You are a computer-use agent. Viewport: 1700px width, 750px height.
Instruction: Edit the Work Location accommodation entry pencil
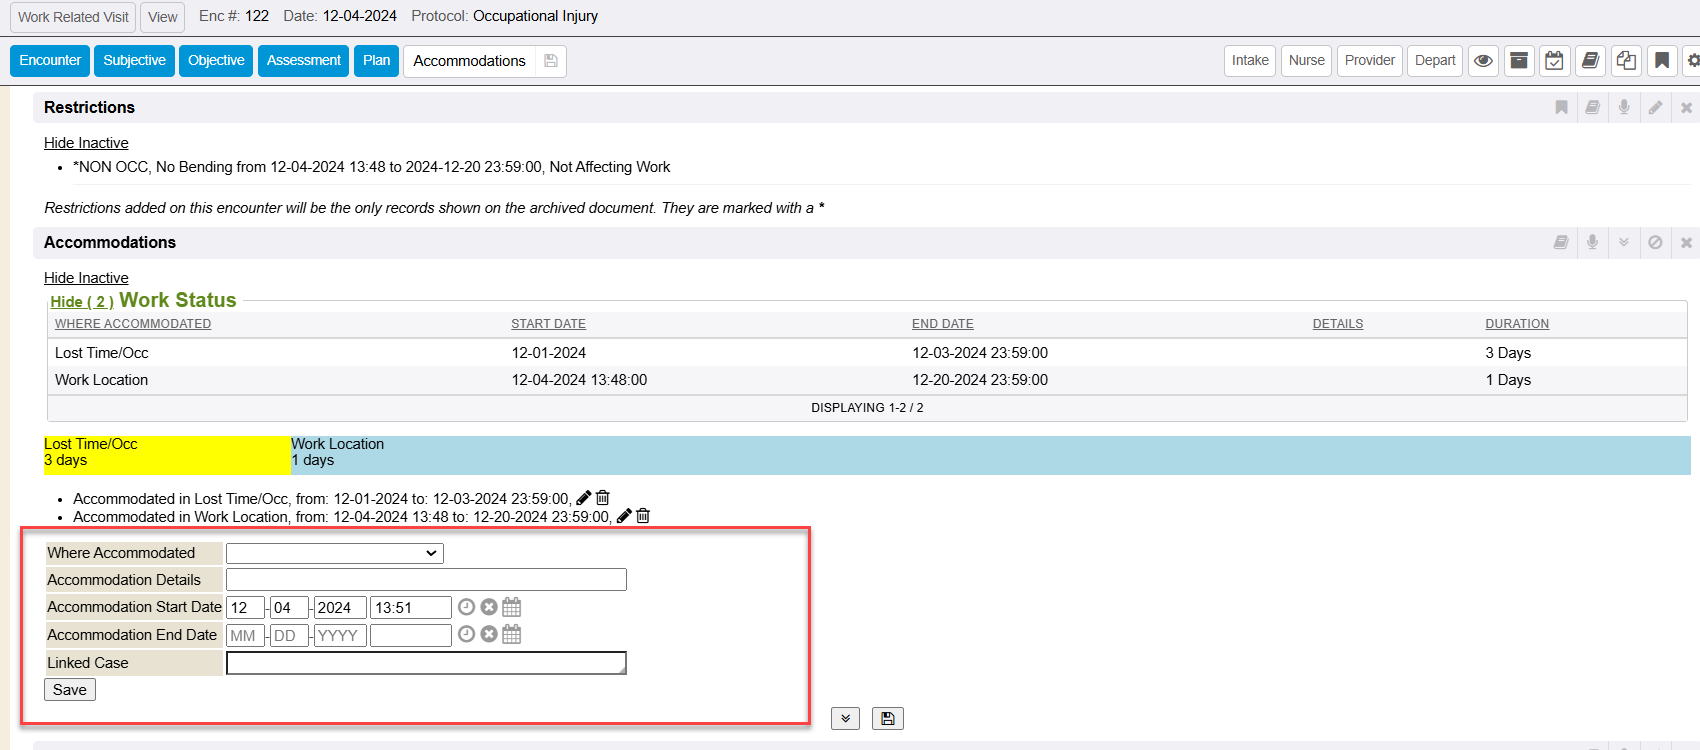coord(624,516)
